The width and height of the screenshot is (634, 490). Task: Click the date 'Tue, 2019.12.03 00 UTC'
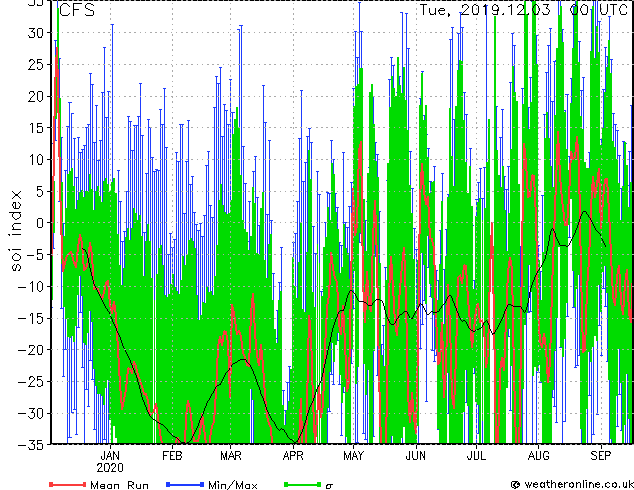point(524,10)
